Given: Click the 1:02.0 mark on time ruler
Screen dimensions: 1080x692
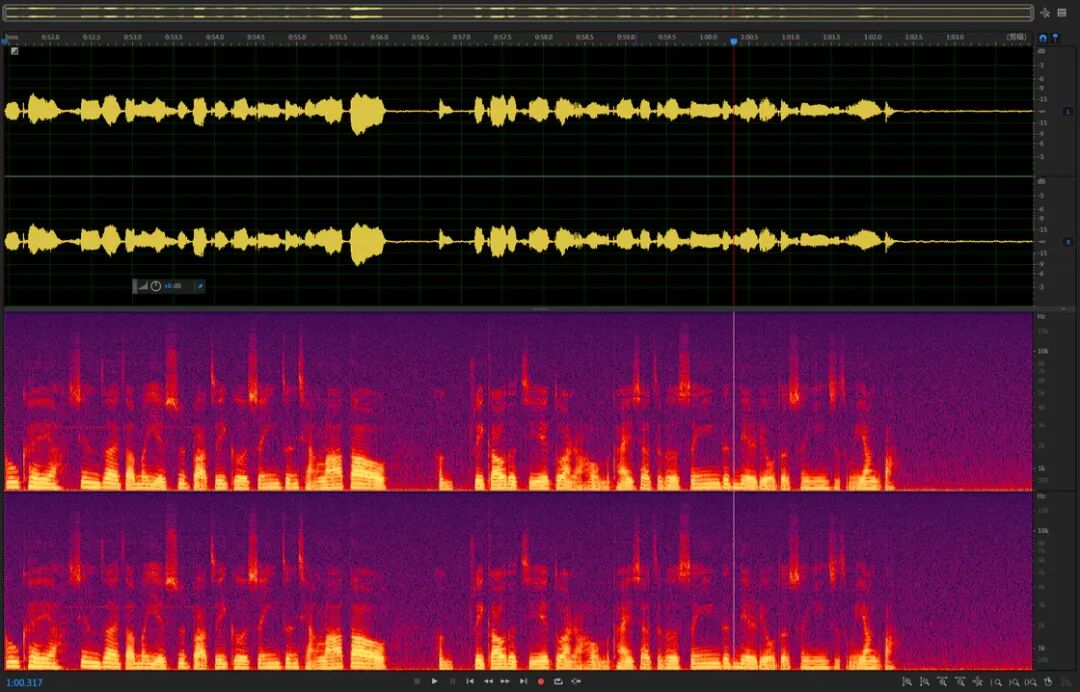Looking at the screenshot, I should pos(873,37).
